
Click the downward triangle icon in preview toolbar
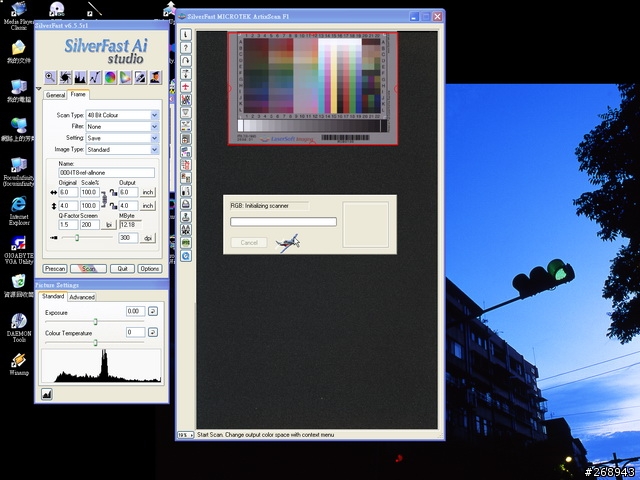(186, 112)
